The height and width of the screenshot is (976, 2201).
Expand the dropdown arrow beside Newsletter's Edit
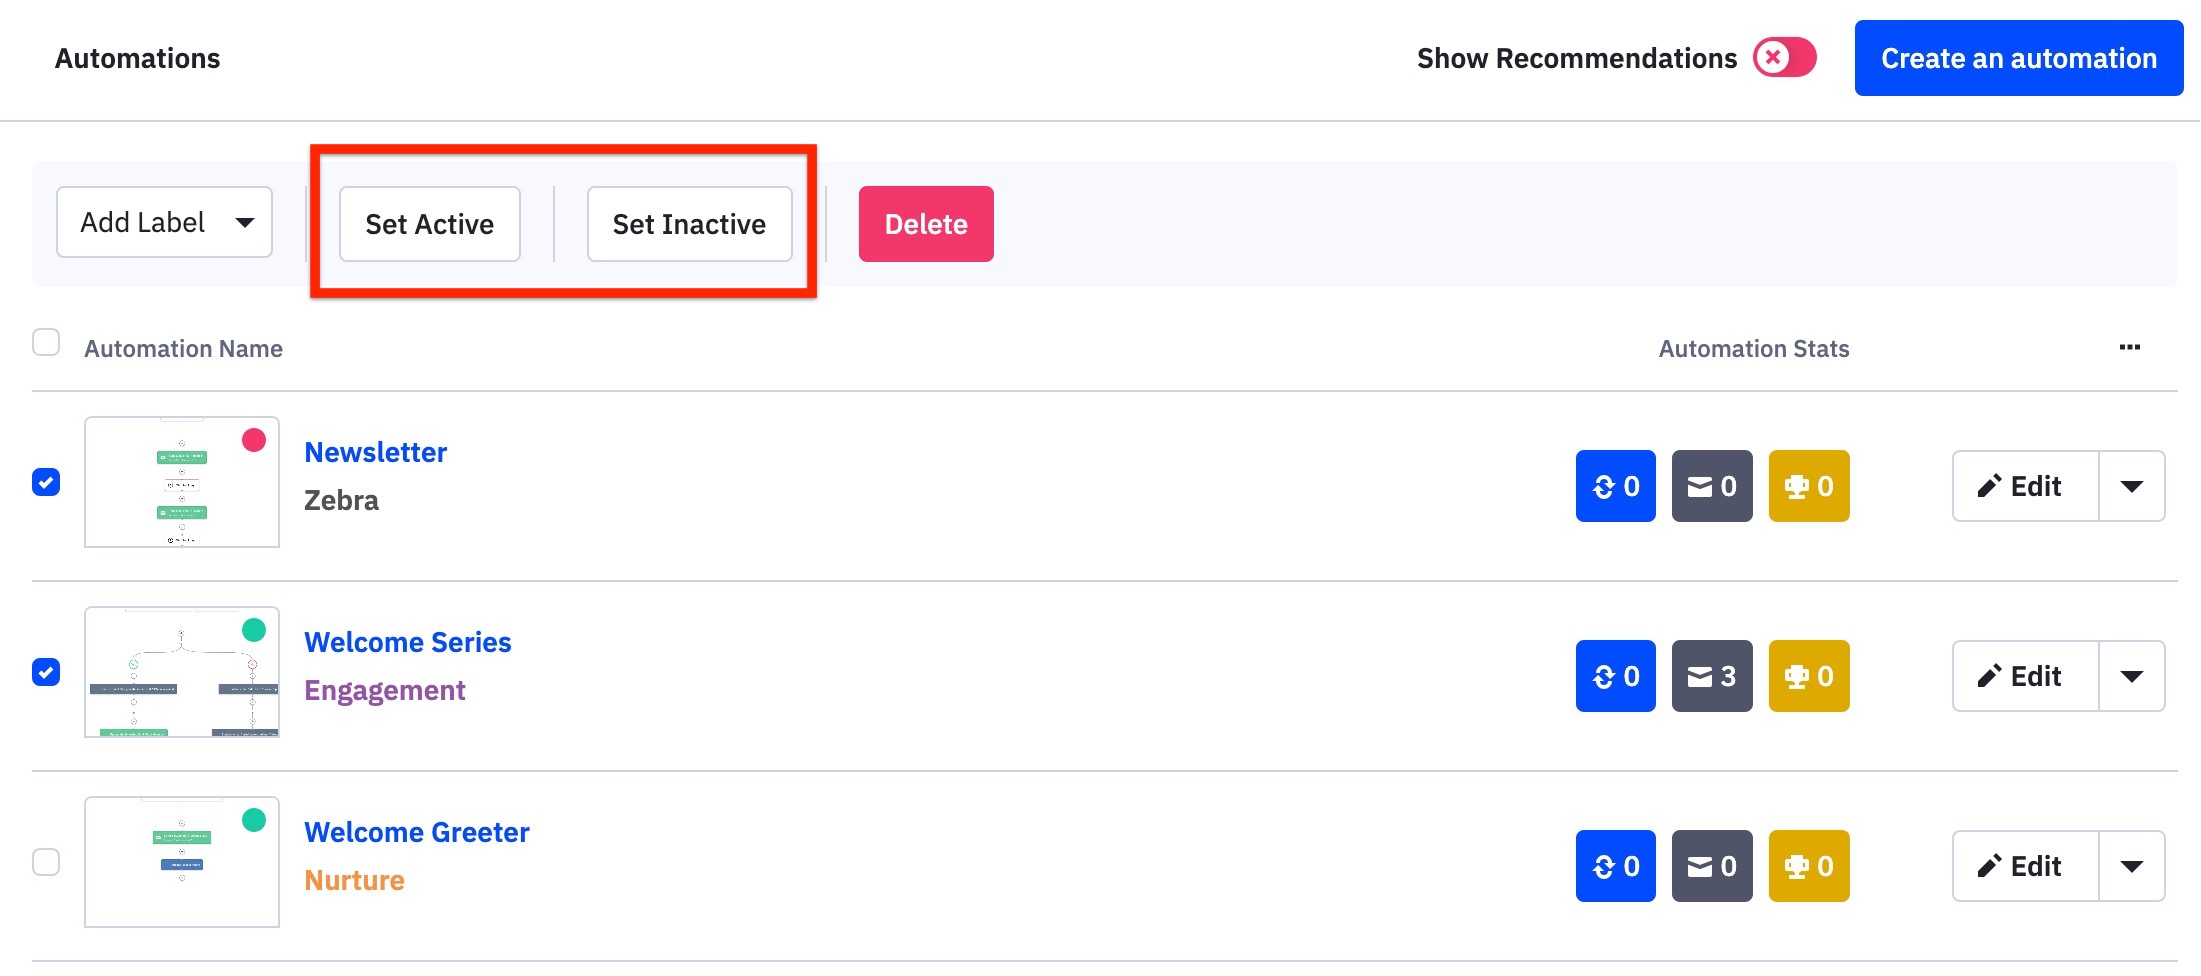[x=2131, y=486]
